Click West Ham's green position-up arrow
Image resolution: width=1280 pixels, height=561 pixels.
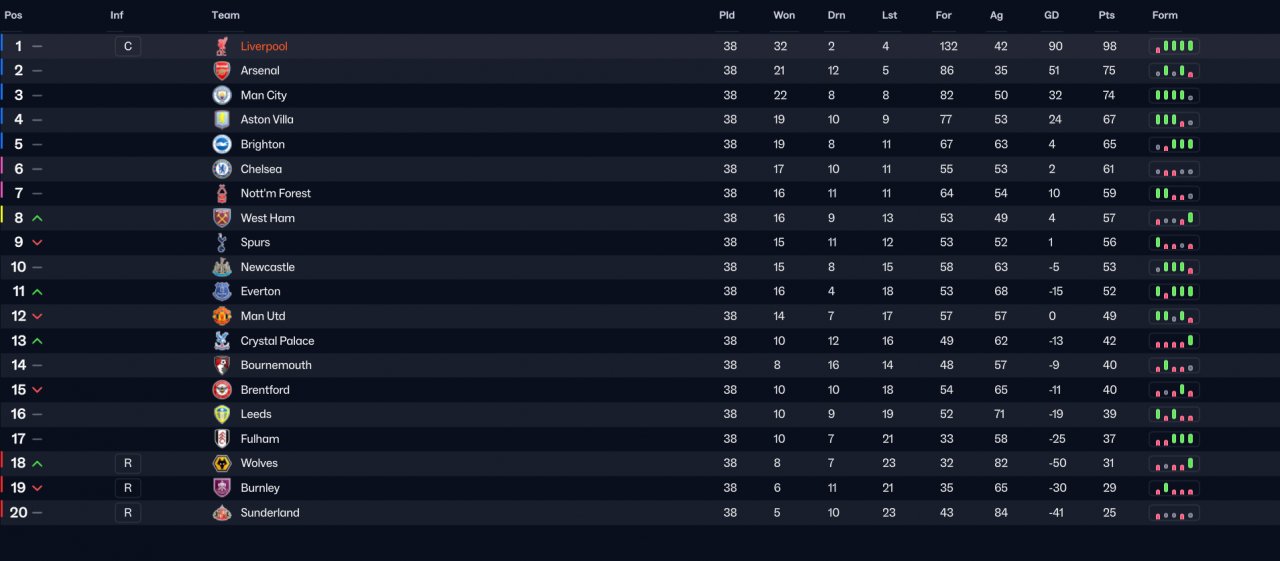click(37, 218)
